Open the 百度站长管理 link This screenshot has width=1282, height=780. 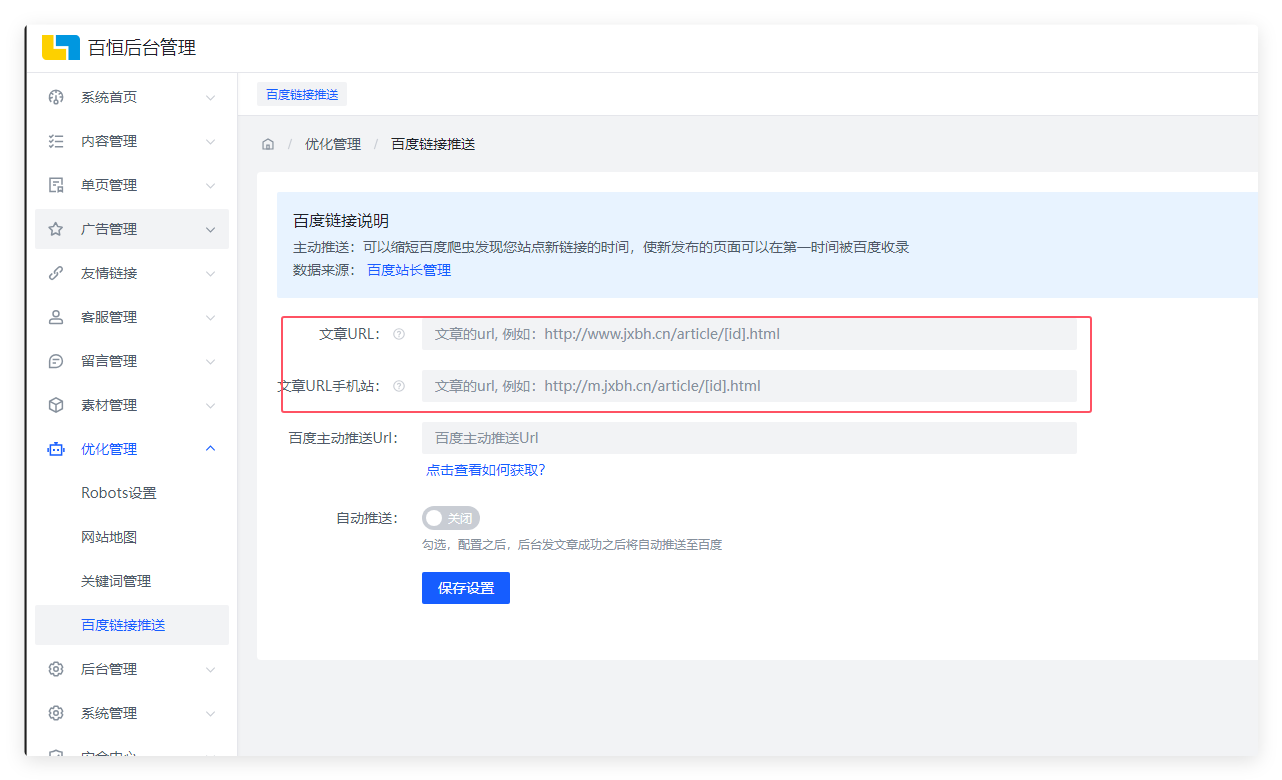tap(409, 270)
